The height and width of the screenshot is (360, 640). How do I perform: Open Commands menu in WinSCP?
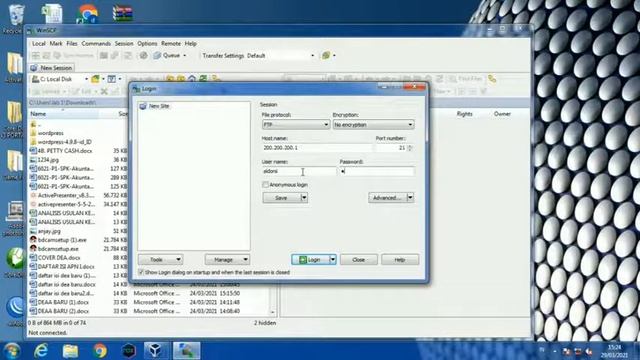(96, 43)
